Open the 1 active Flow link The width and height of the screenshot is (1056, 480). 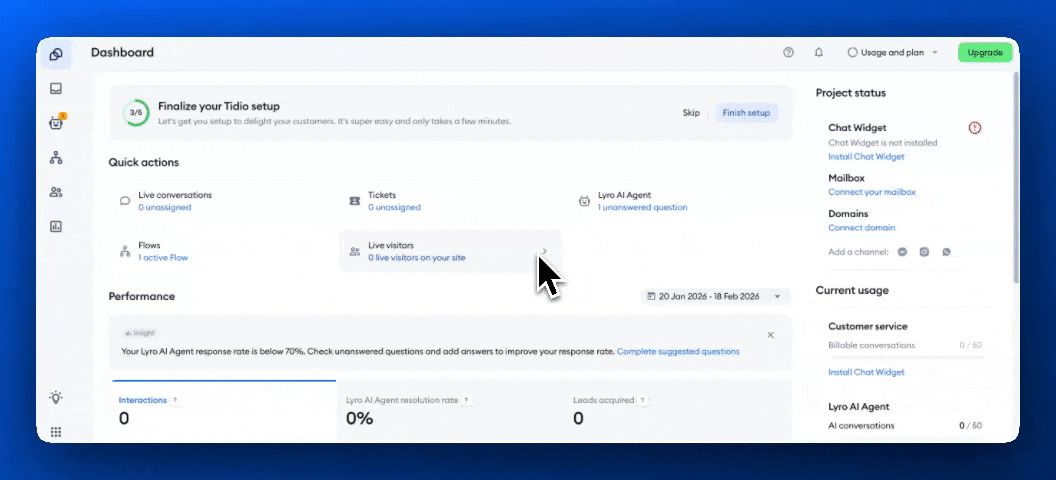pos(163,258)
